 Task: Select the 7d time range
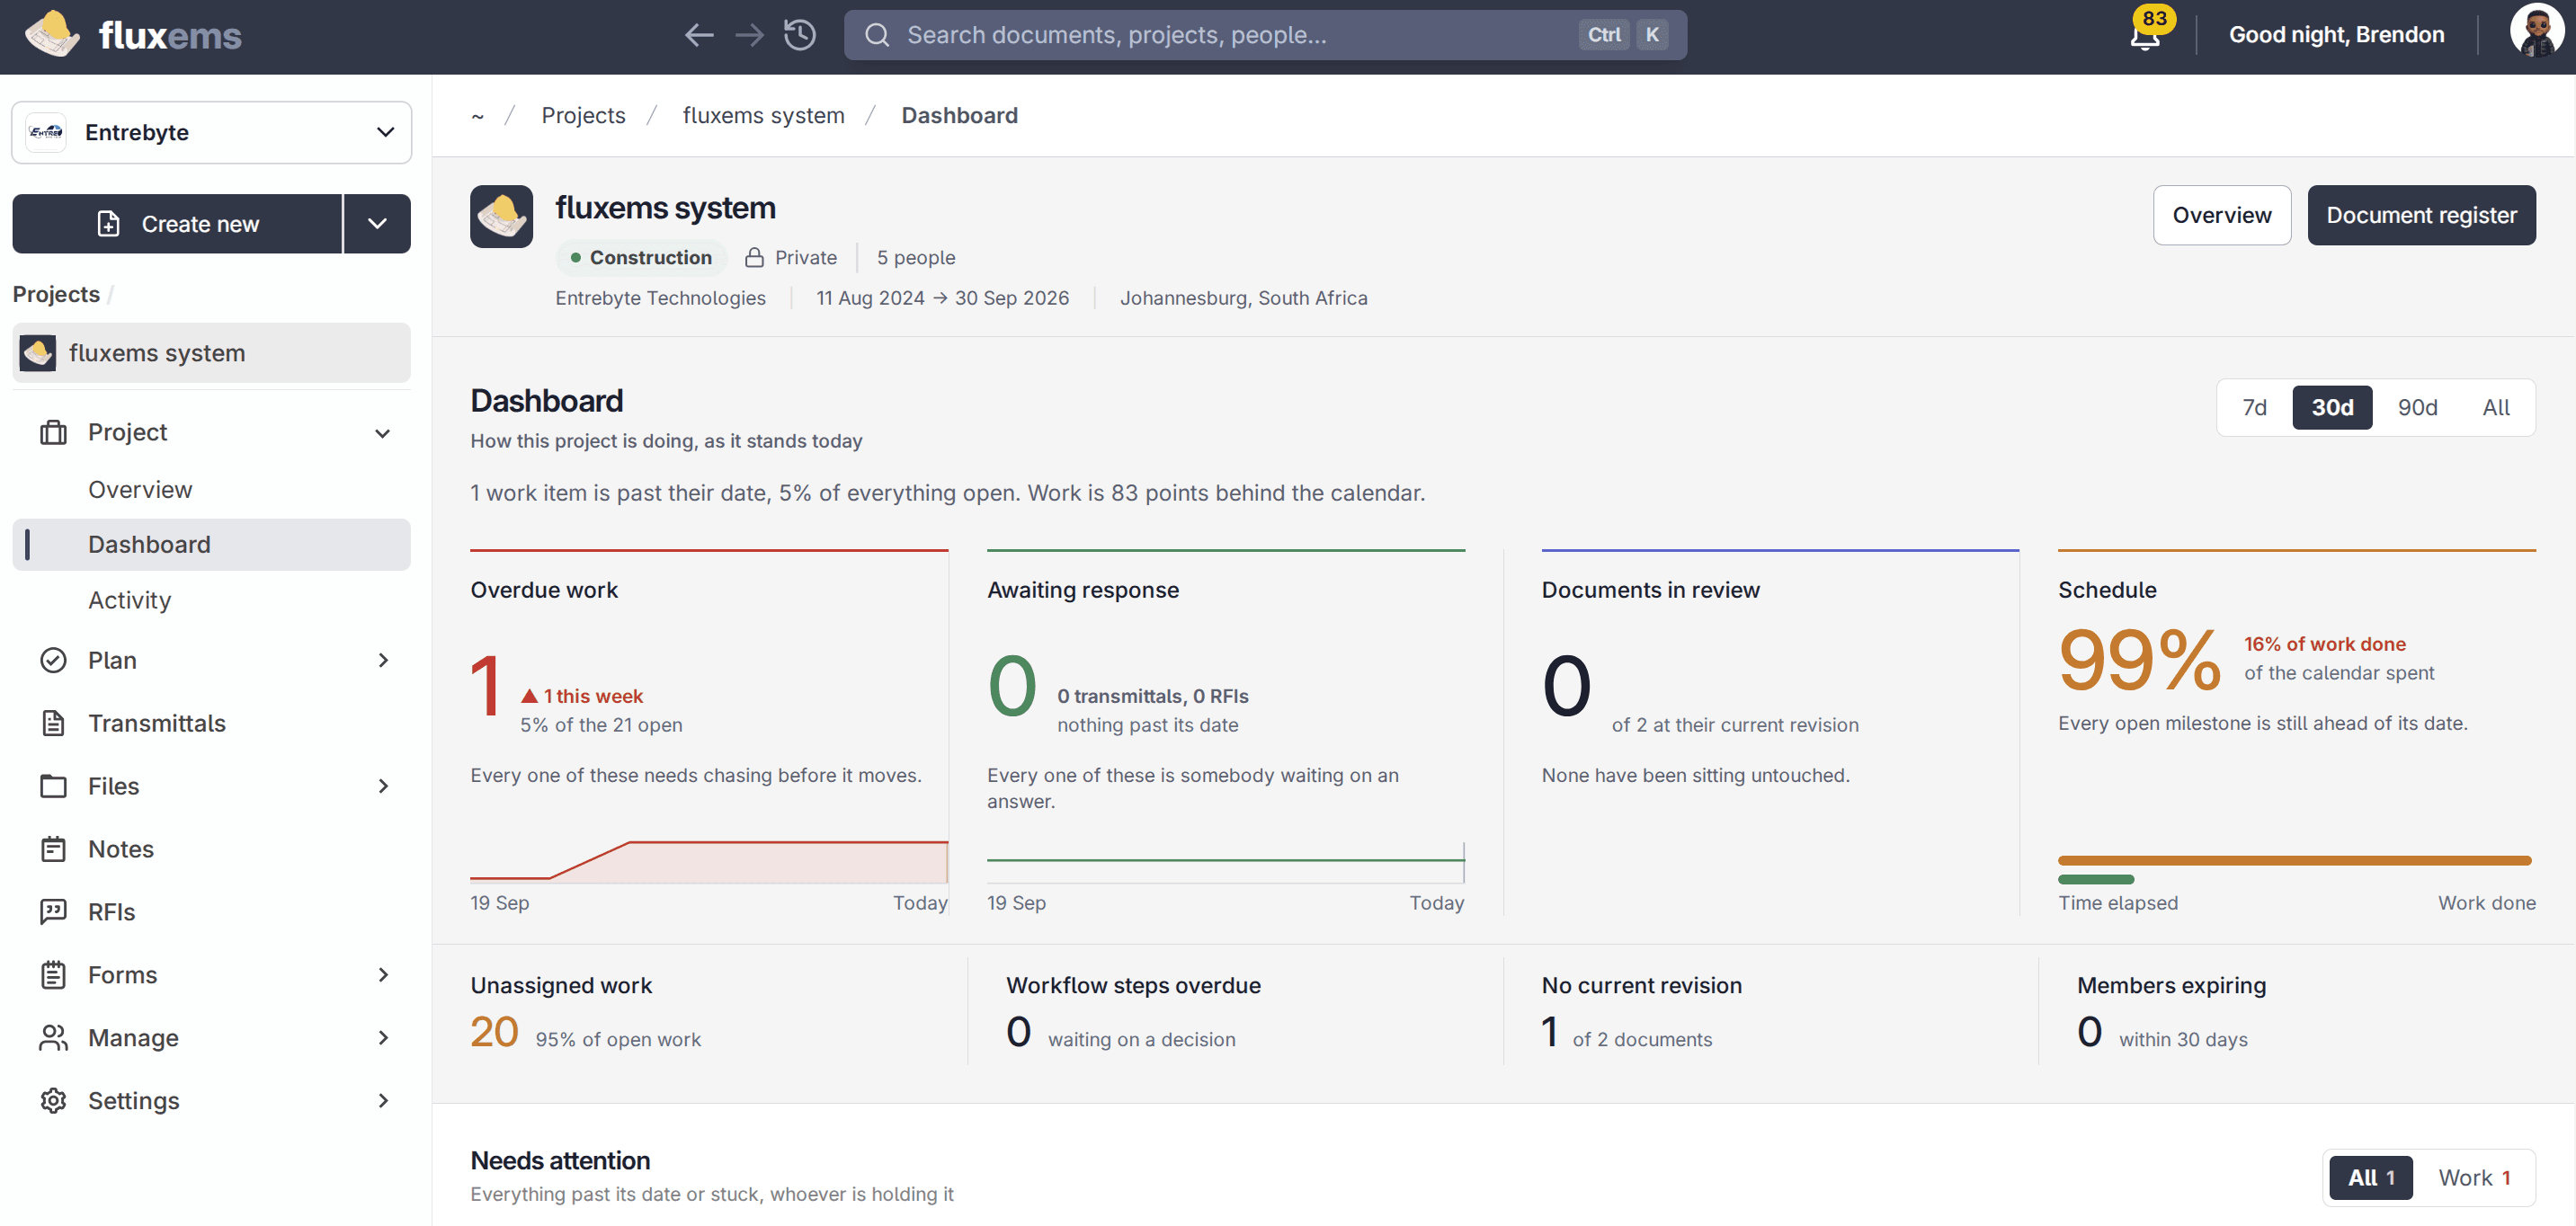(2253, 407)
